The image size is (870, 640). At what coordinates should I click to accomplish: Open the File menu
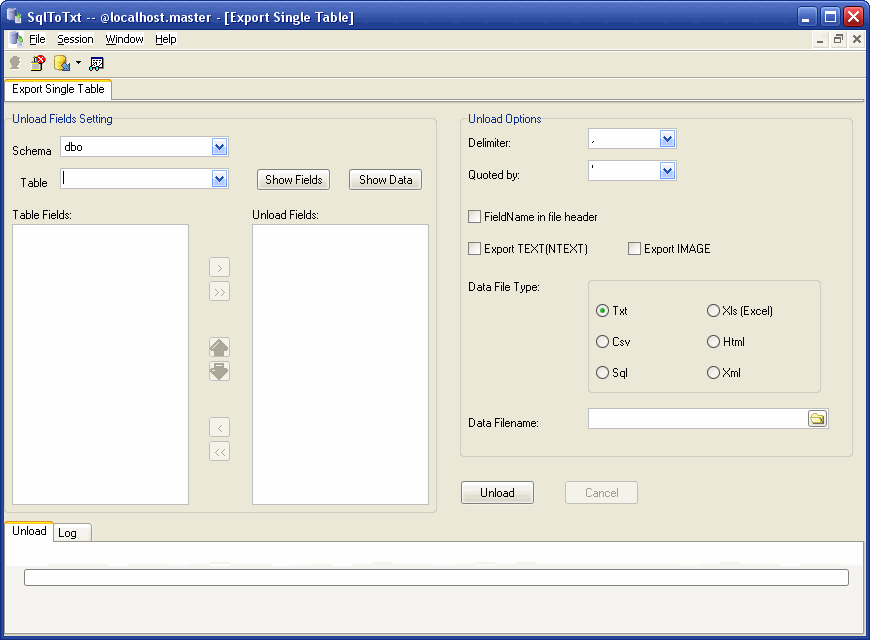[x=37, y=39]
